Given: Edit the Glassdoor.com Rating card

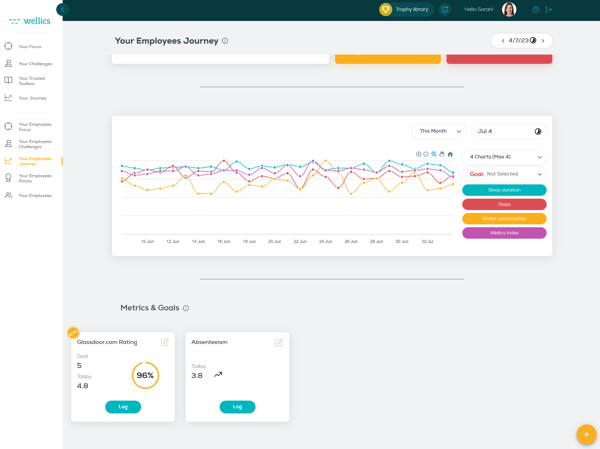Looking at the screenshot, I should tap(165, 342).
